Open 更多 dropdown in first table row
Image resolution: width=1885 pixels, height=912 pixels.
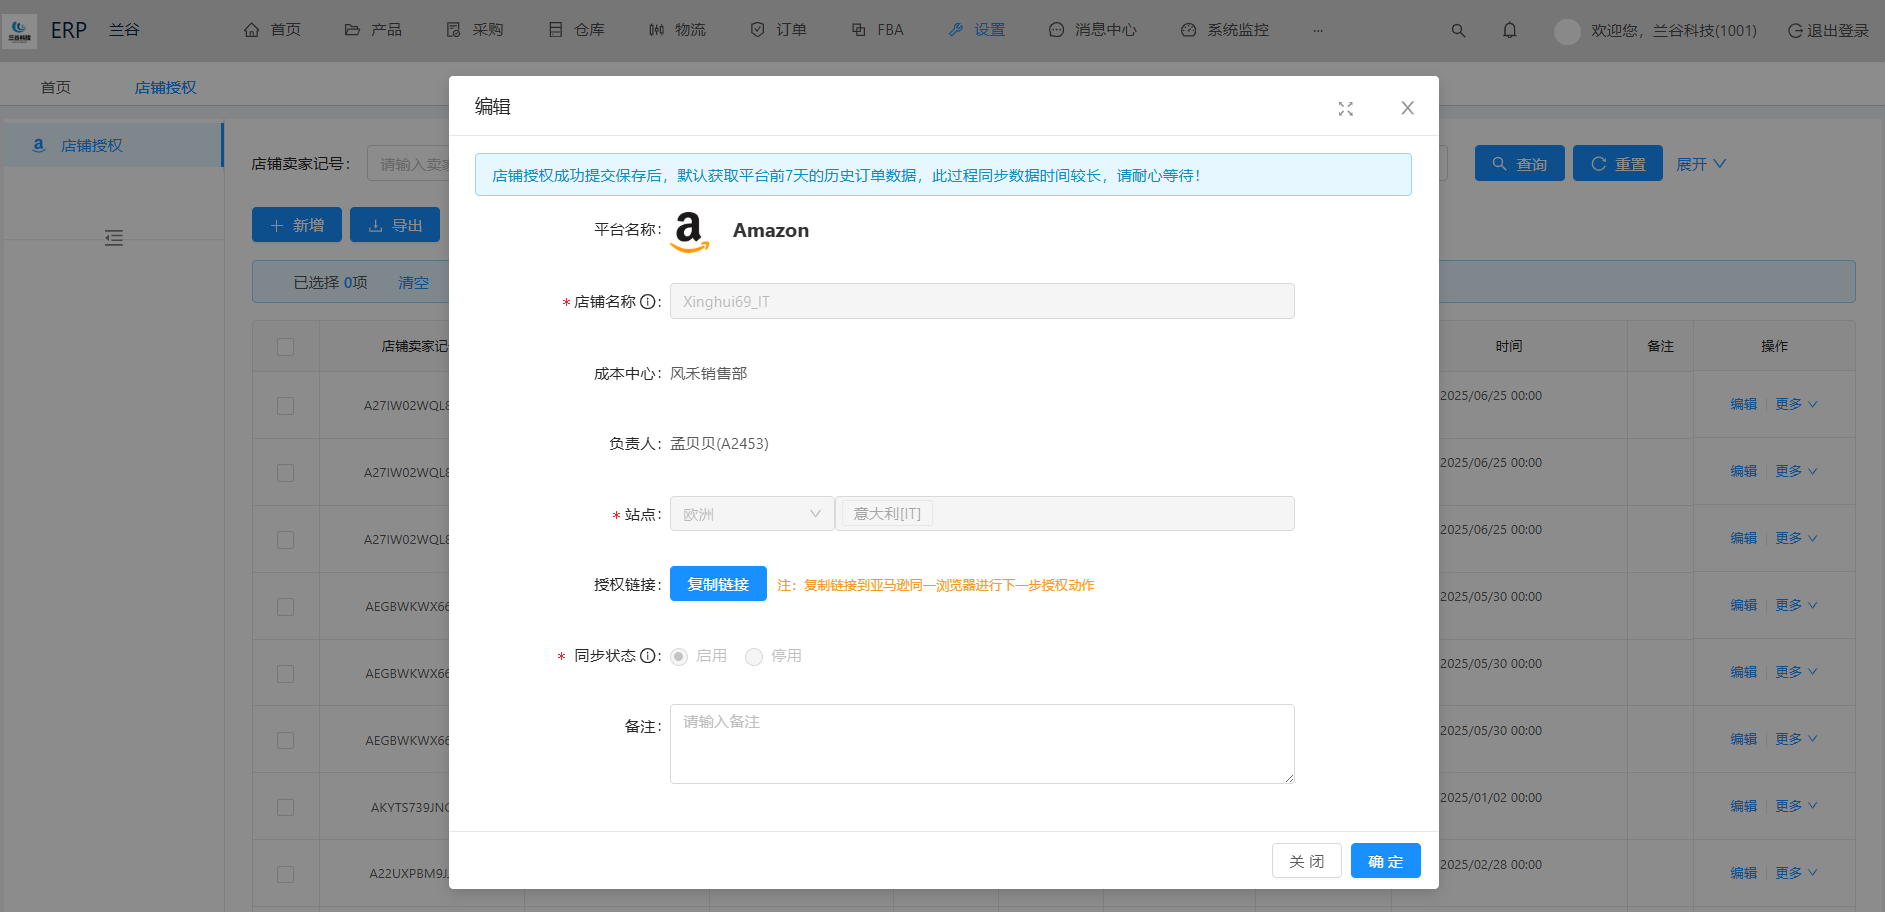click(1795, 405)
